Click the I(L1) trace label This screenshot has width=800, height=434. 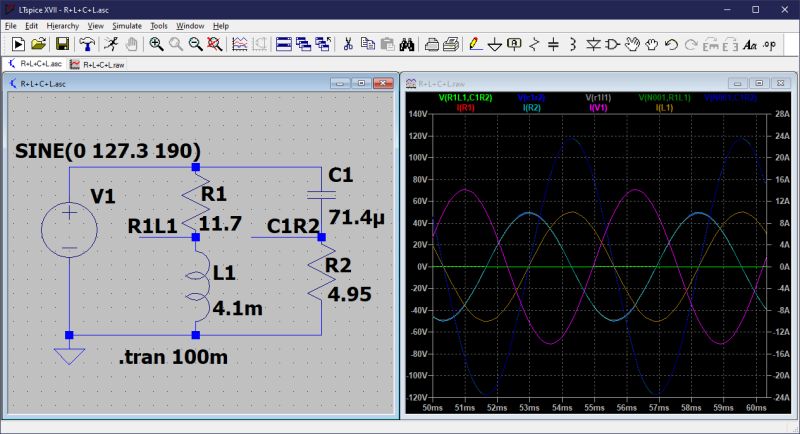point(664,108)
